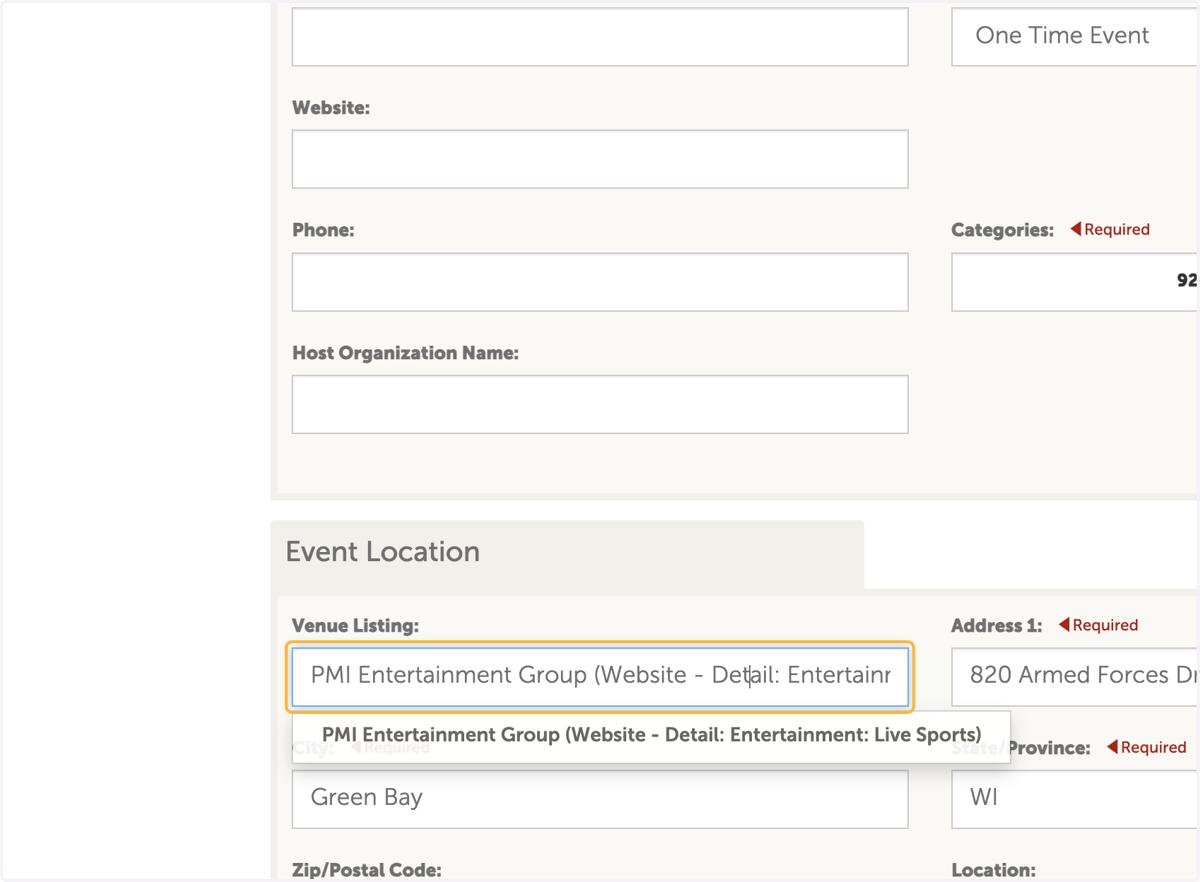
Task: Focus the Website text field
Action: [600, 159]
